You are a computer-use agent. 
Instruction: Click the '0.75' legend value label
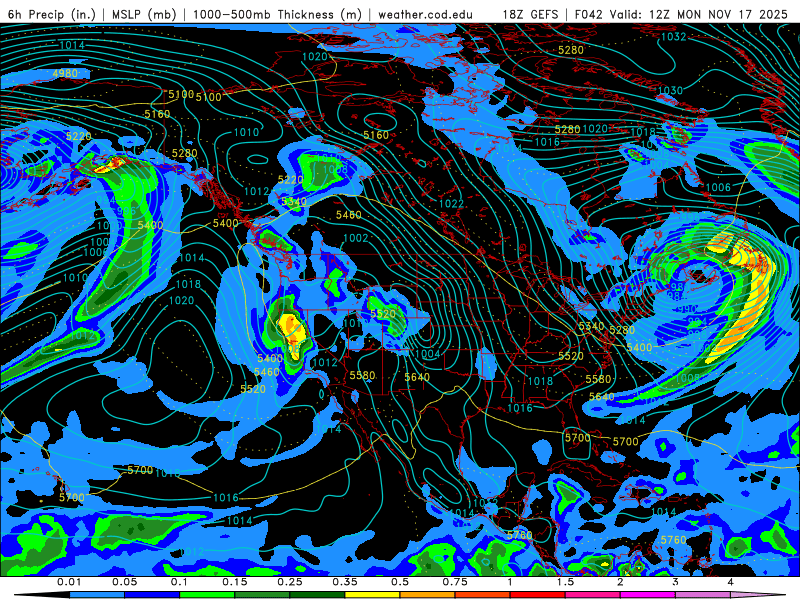(x=455, y=582)
